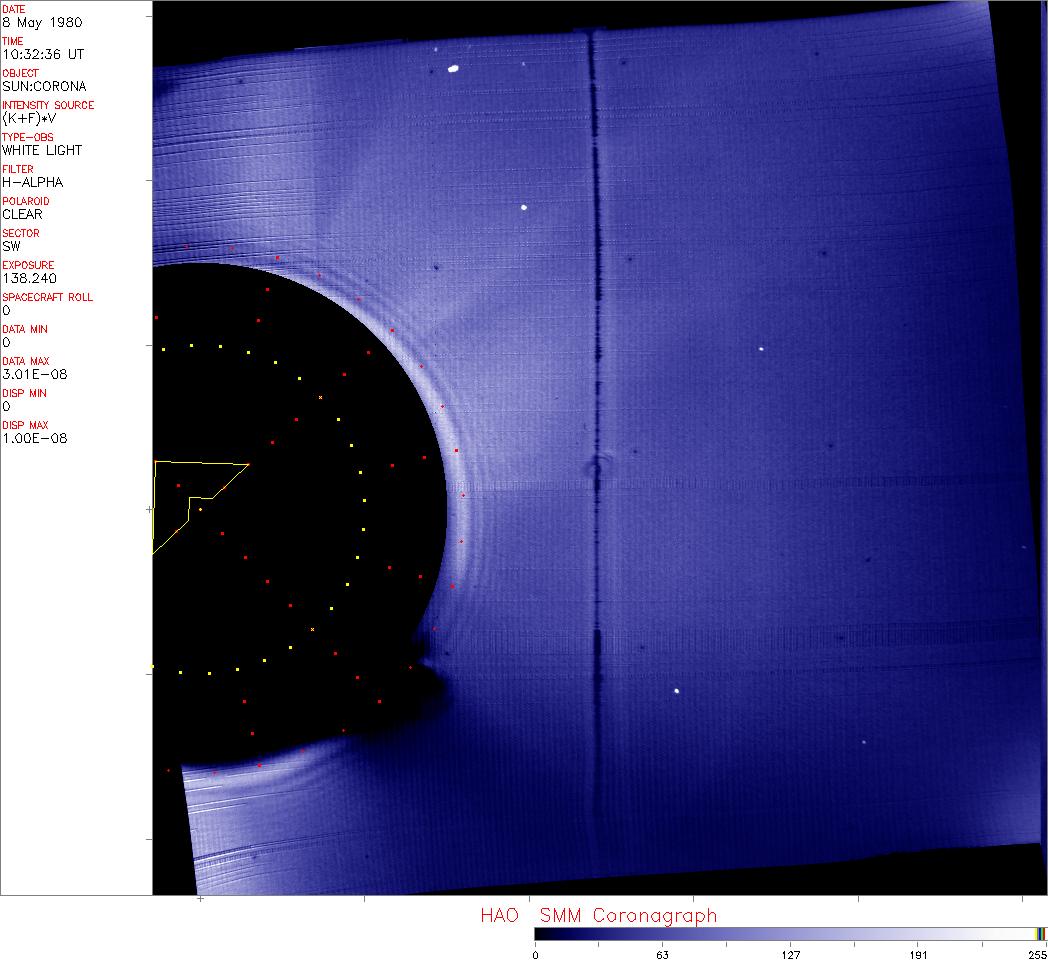Click the '63' tick label under the colorbar
Image resolution: width=1048 pixels, height=960 pixels.
click(x=662, y=954)
